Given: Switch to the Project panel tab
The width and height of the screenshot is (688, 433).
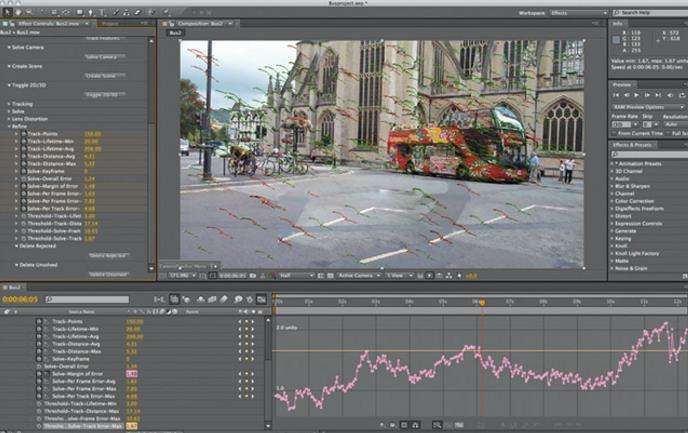Looking at the screenshot, I should click(x=110, y=23).
